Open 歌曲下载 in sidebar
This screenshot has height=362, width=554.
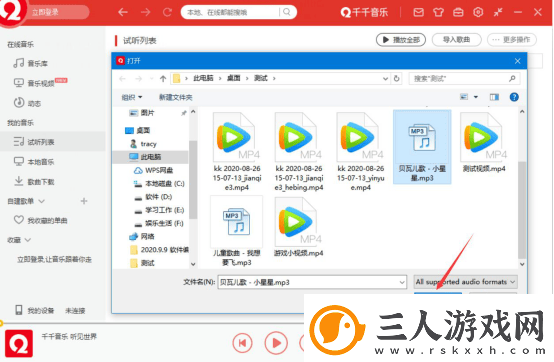(41, 182)
